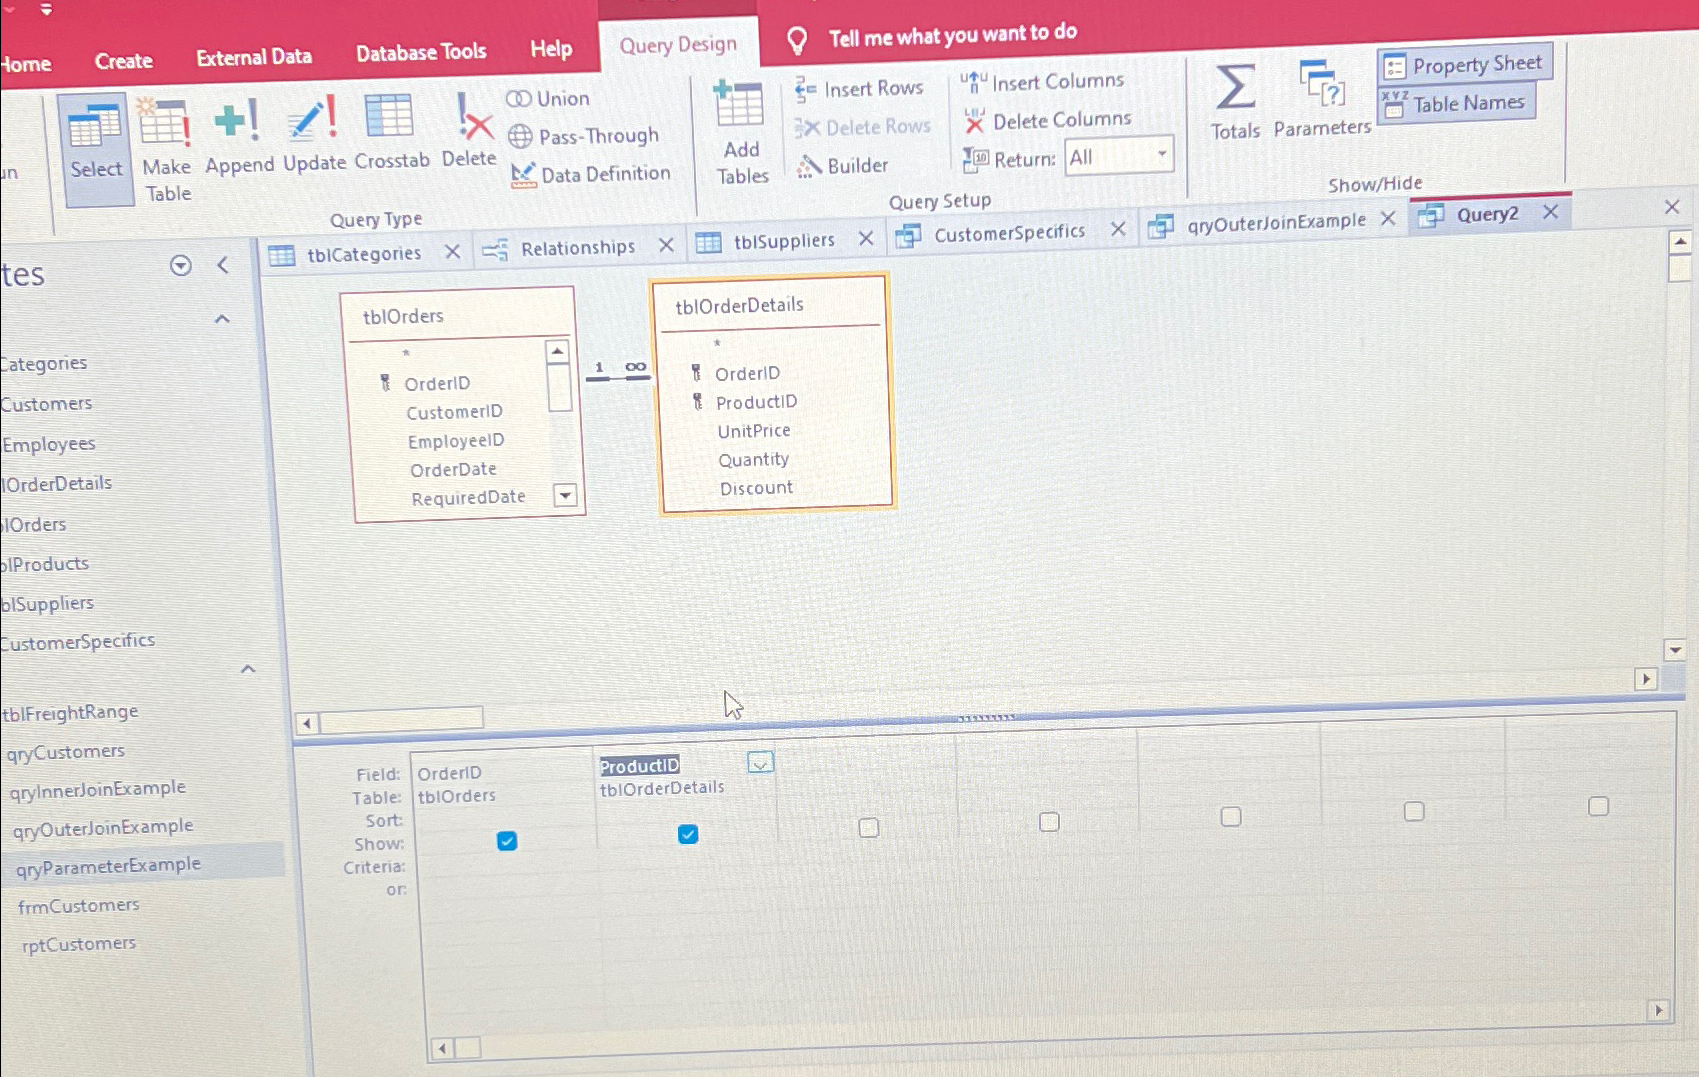
Task: Open the Return dropdown showing All
Action: [1159, 155]
